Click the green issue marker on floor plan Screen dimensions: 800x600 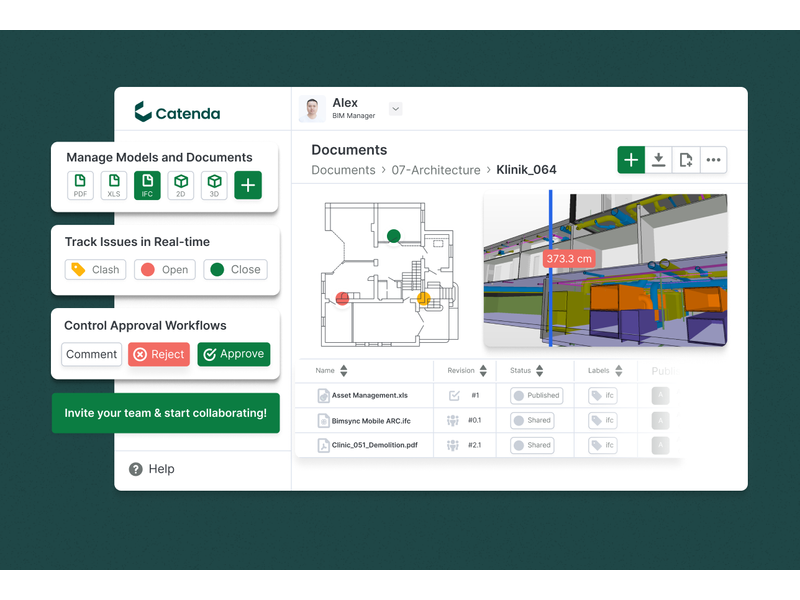point(394,236)
